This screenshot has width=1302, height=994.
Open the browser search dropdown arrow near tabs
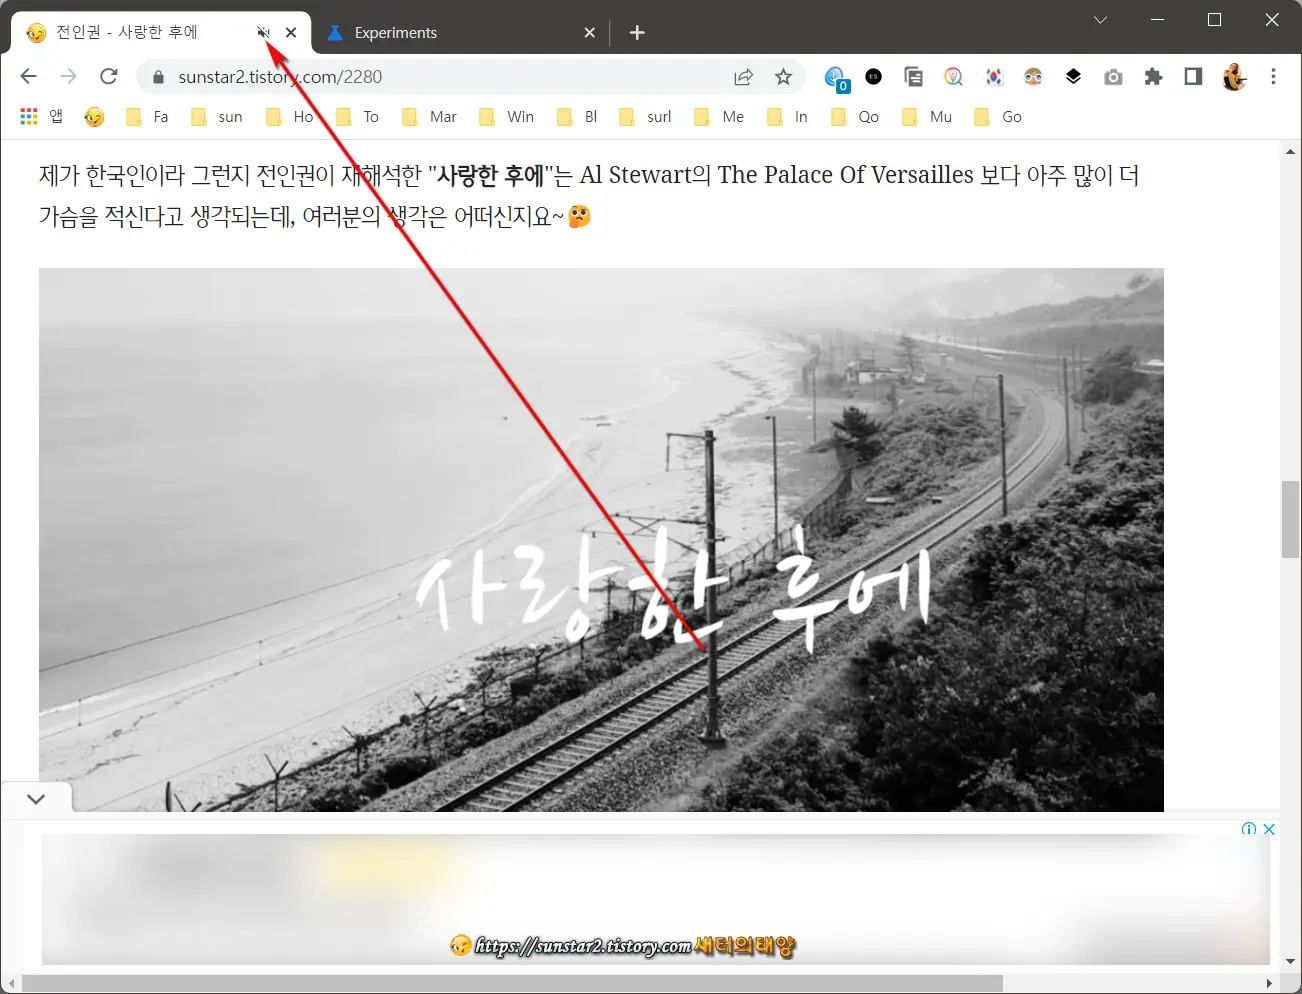pyautogui.click(x=1100, y=19)
